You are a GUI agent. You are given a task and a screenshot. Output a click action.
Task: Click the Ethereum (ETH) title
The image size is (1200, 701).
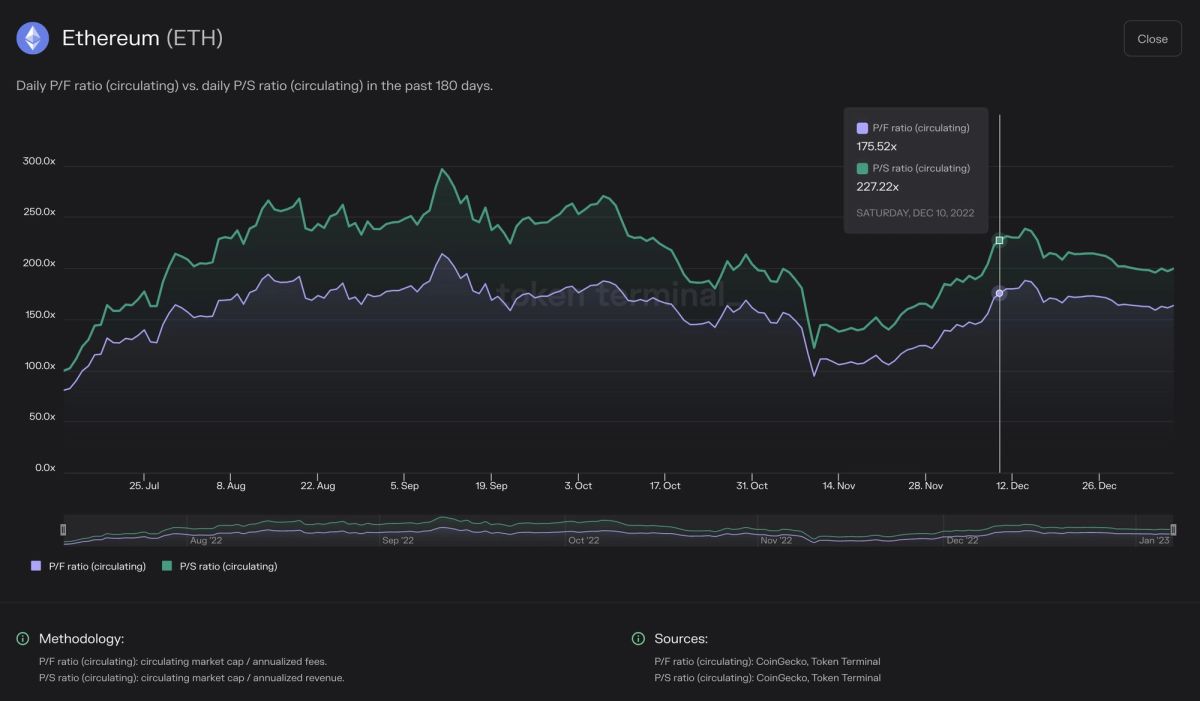point(142,38)
